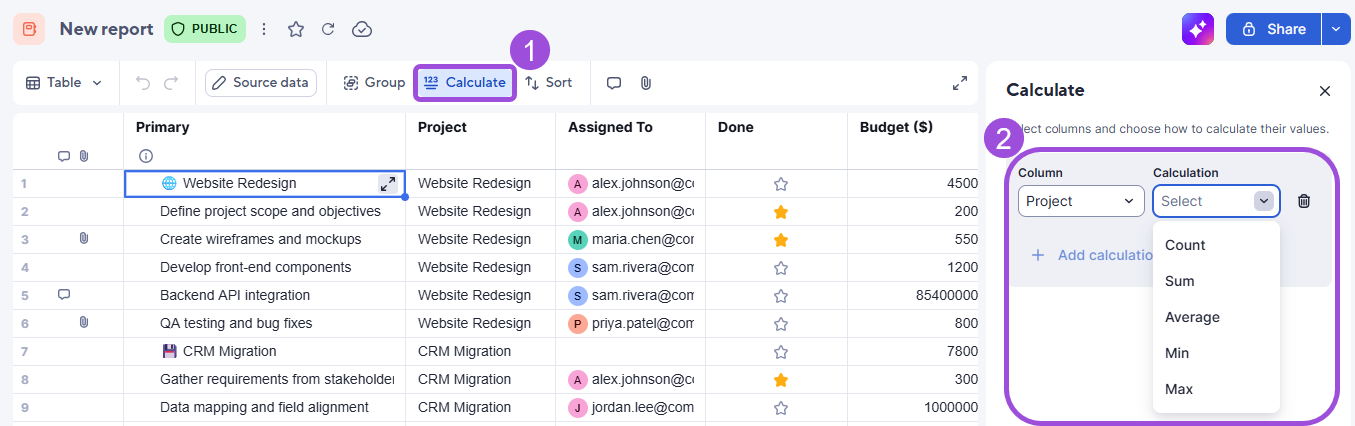Click the paperclip icon in header row
The image size is (1355, 426).
pyautogui.click(x=84, y=156)
